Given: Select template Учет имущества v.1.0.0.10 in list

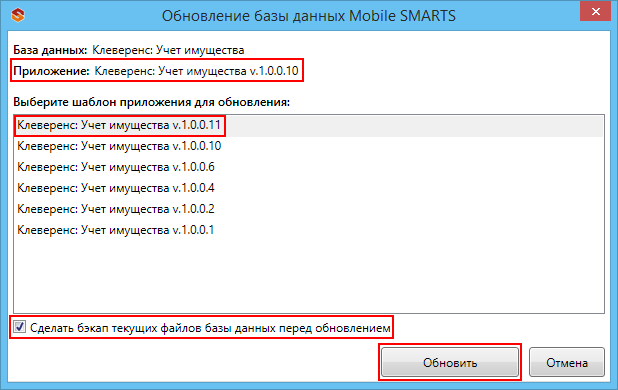Looking at the screenshot, I should coord(309,147).
